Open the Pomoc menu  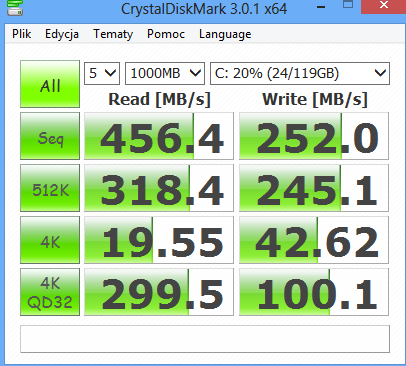[166, 34]
